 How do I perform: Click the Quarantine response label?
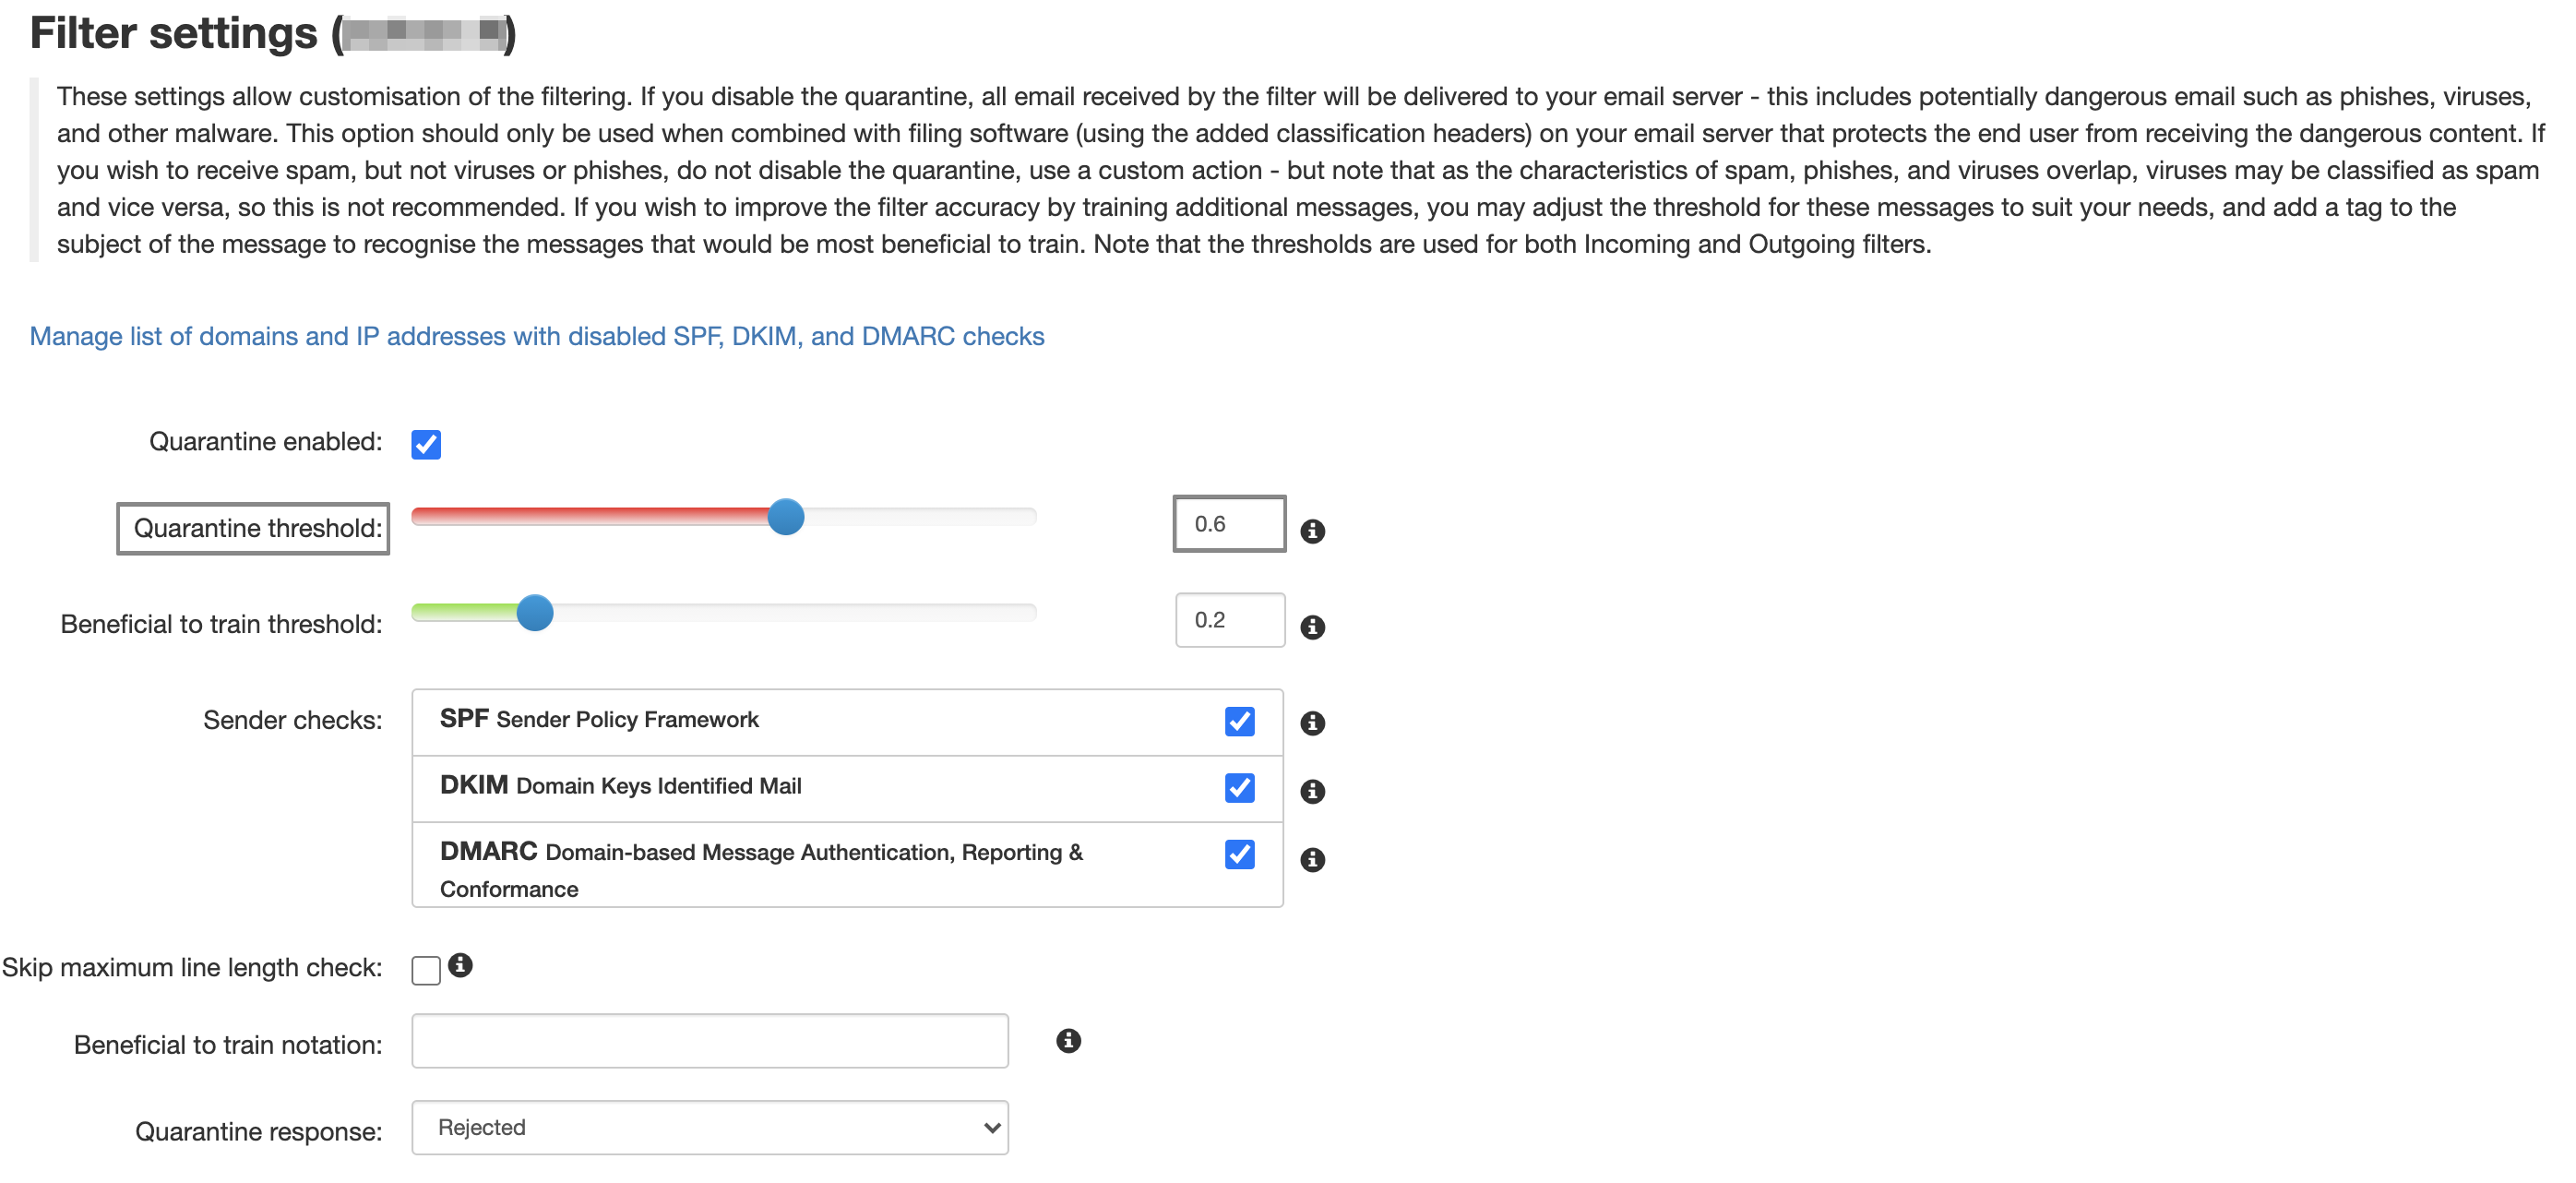259,1132
